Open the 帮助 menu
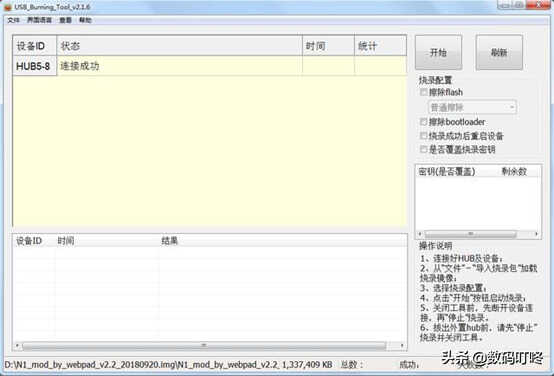Screen dimensions: 554x376 85,20
